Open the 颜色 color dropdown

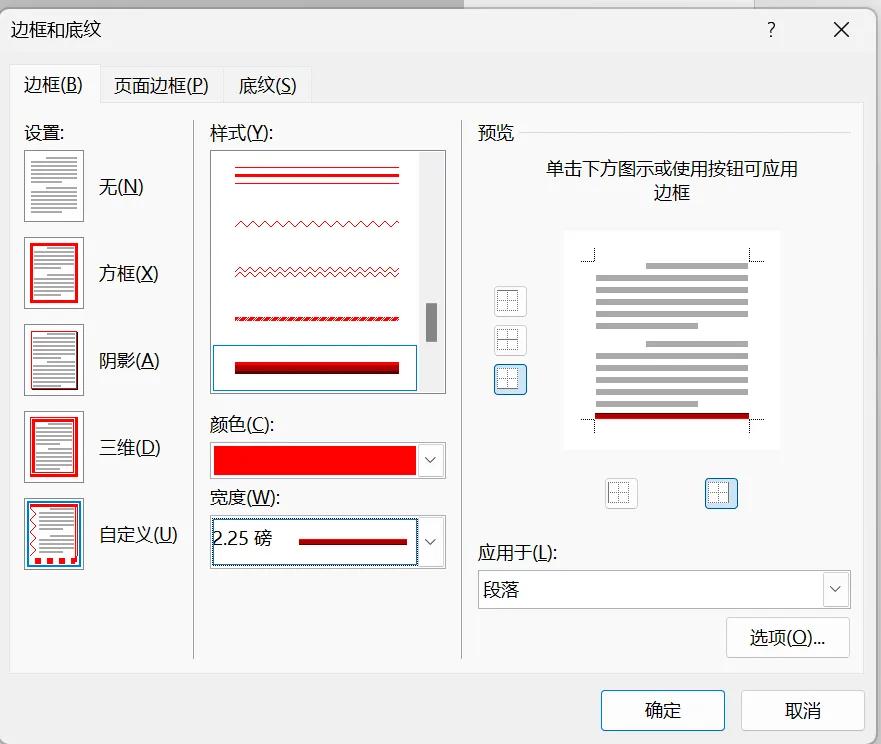point(430,460)
